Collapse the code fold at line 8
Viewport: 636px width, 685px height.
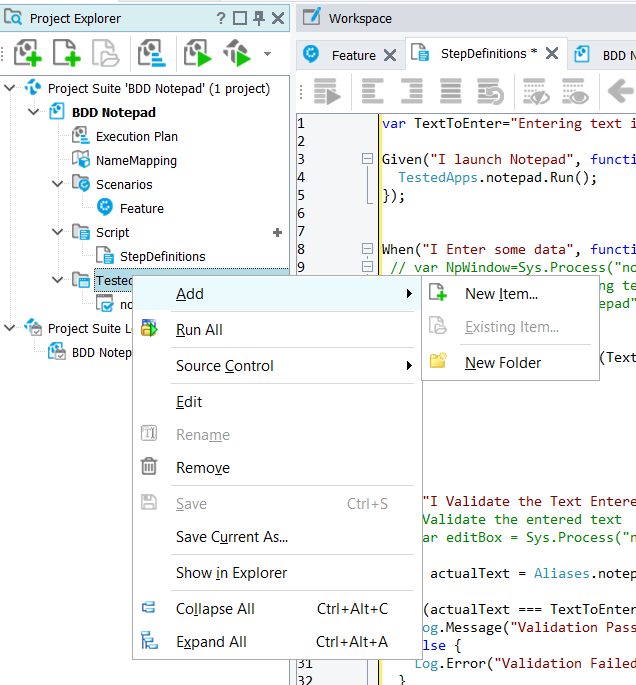pos(367,249)
